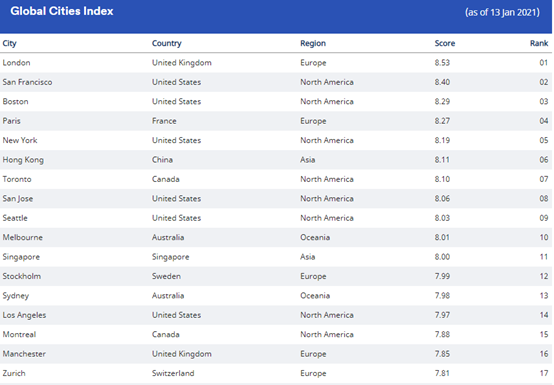Select the Sydney city cell
This screenshot has width=554, height=385.
tap(16, 296)
